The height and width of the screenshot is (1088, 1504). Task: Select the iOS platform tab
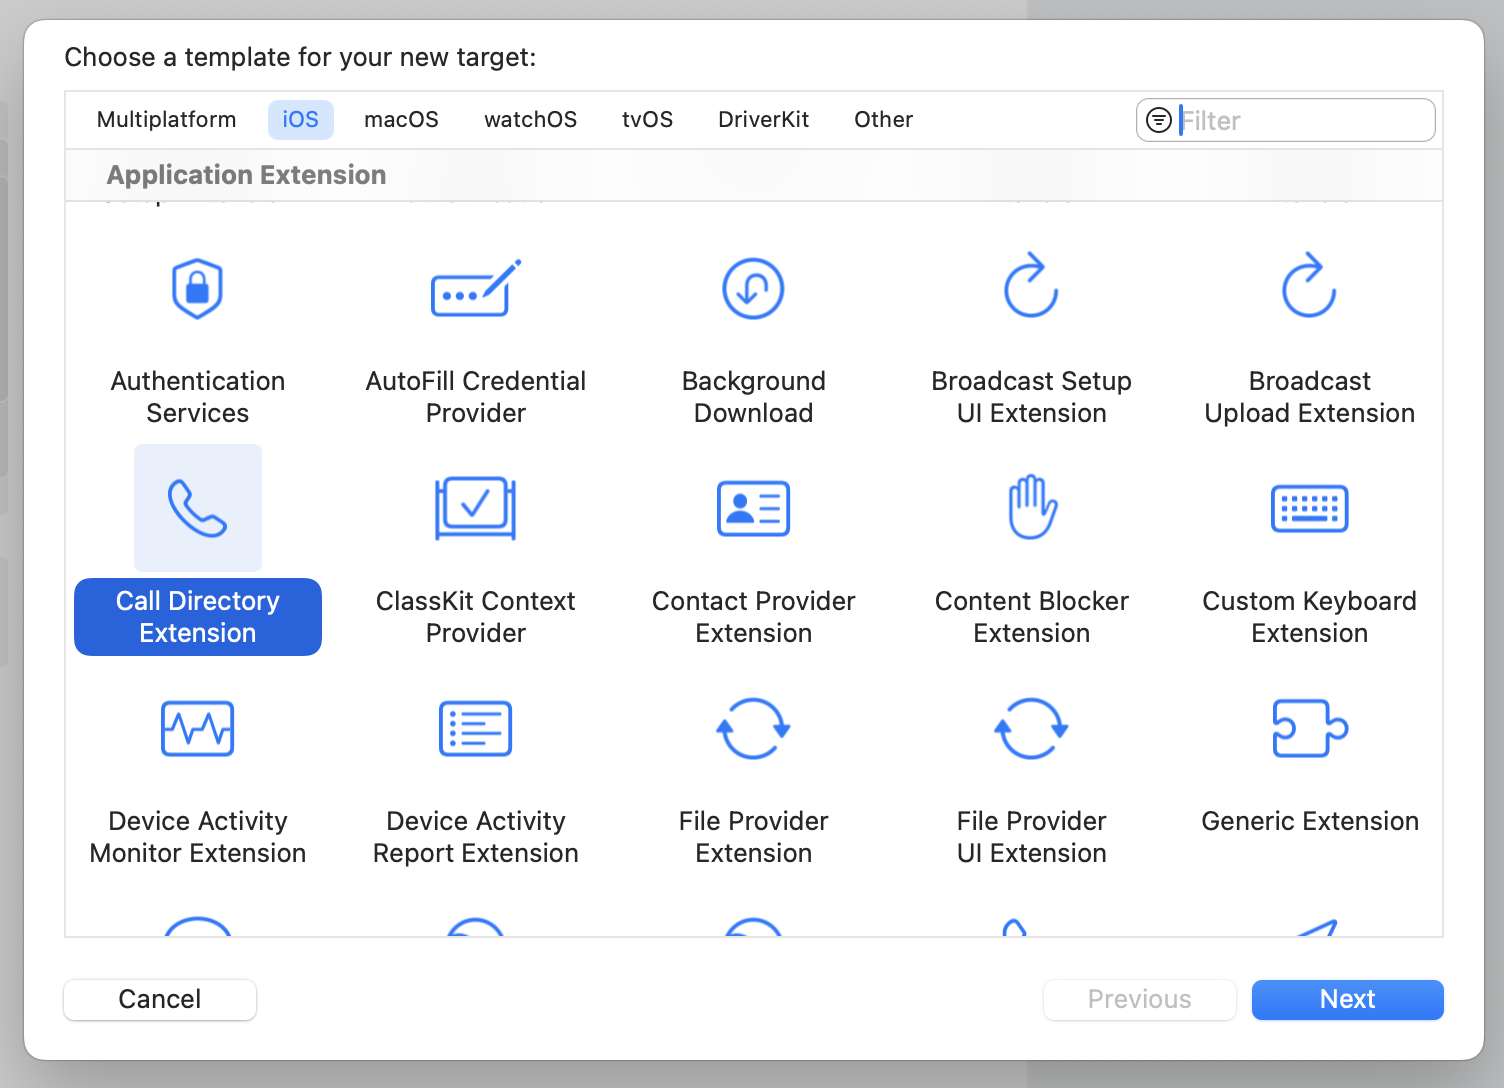[301, 120]
